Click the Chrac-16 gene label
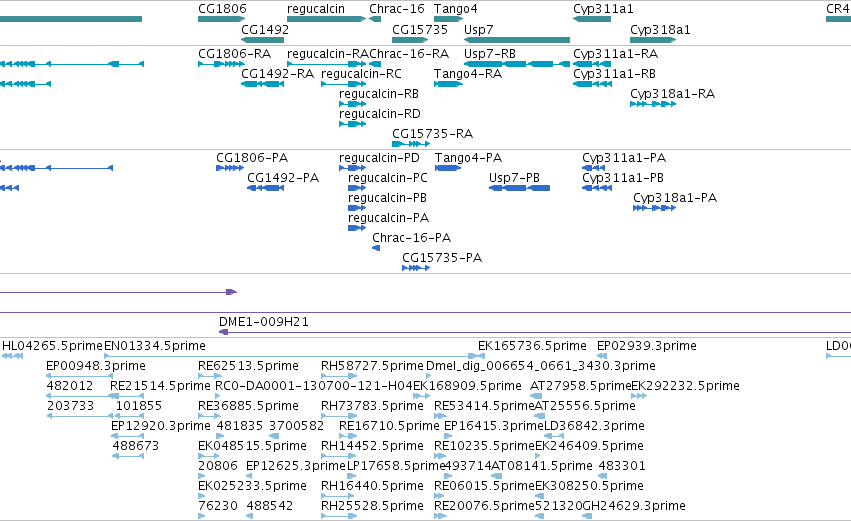 click(x=397, y=9)
